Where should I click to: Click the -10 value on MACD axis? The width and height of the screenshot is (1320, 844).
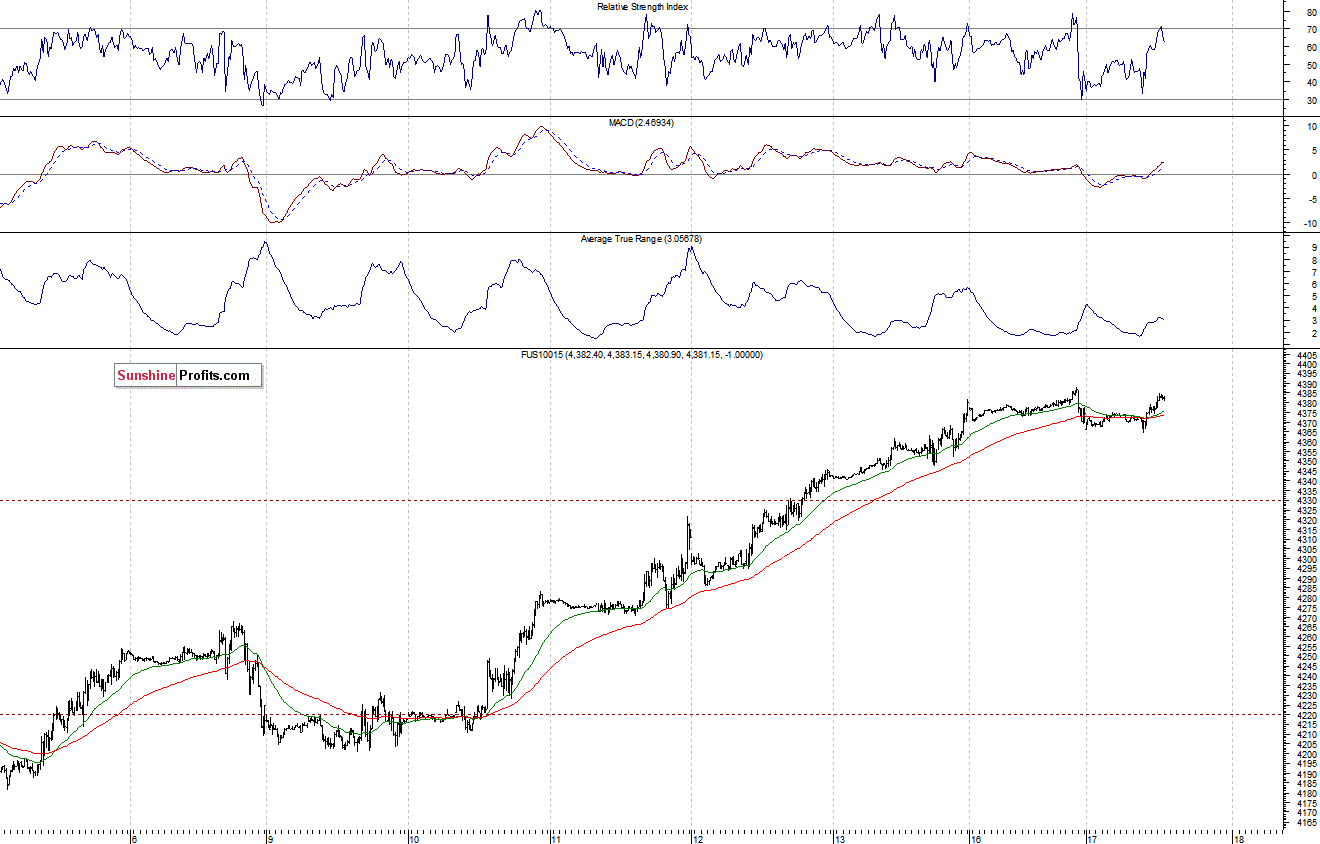[x=1308, y=224]
